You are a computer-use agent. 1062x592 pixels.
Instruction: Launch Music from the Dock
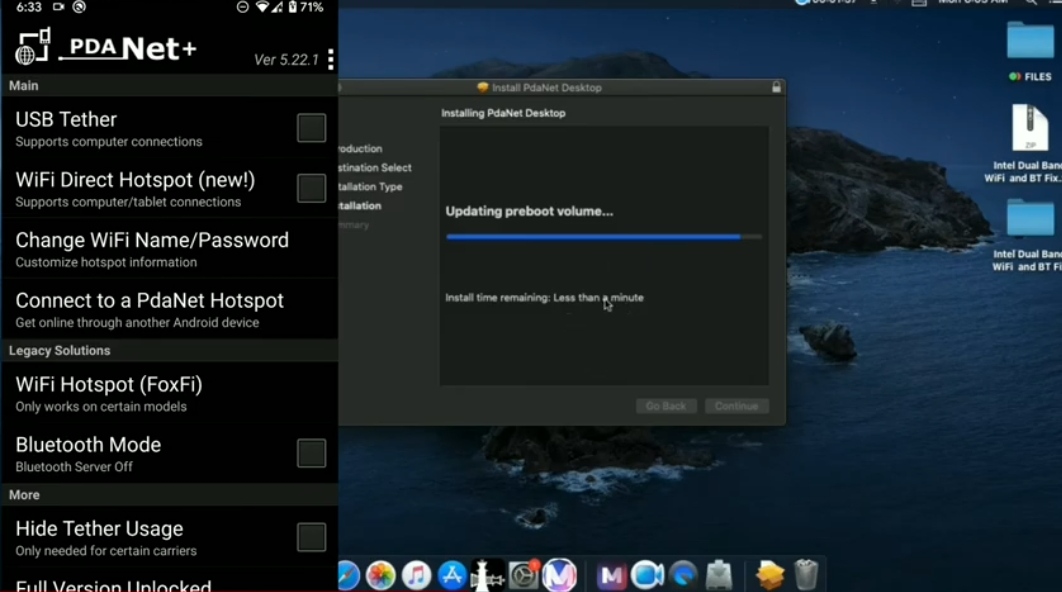pos(417,575)
